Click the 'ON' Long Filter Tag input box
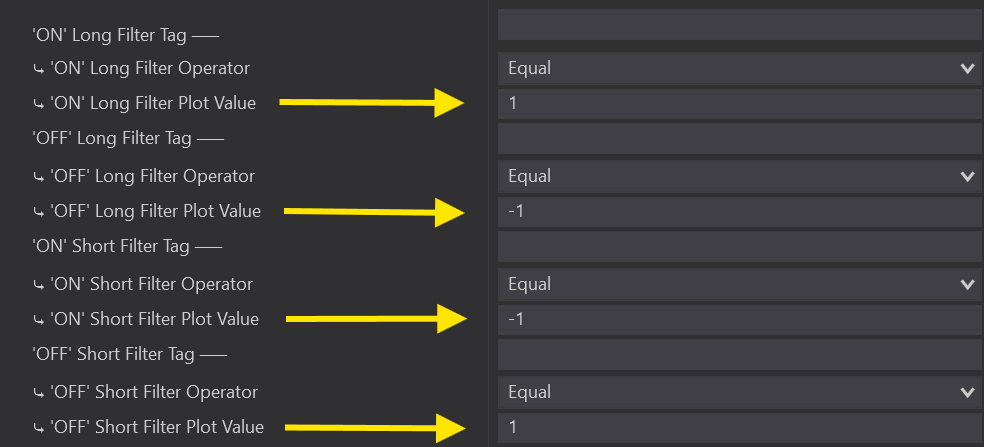984x447 pixels. [x=740, y=25]
